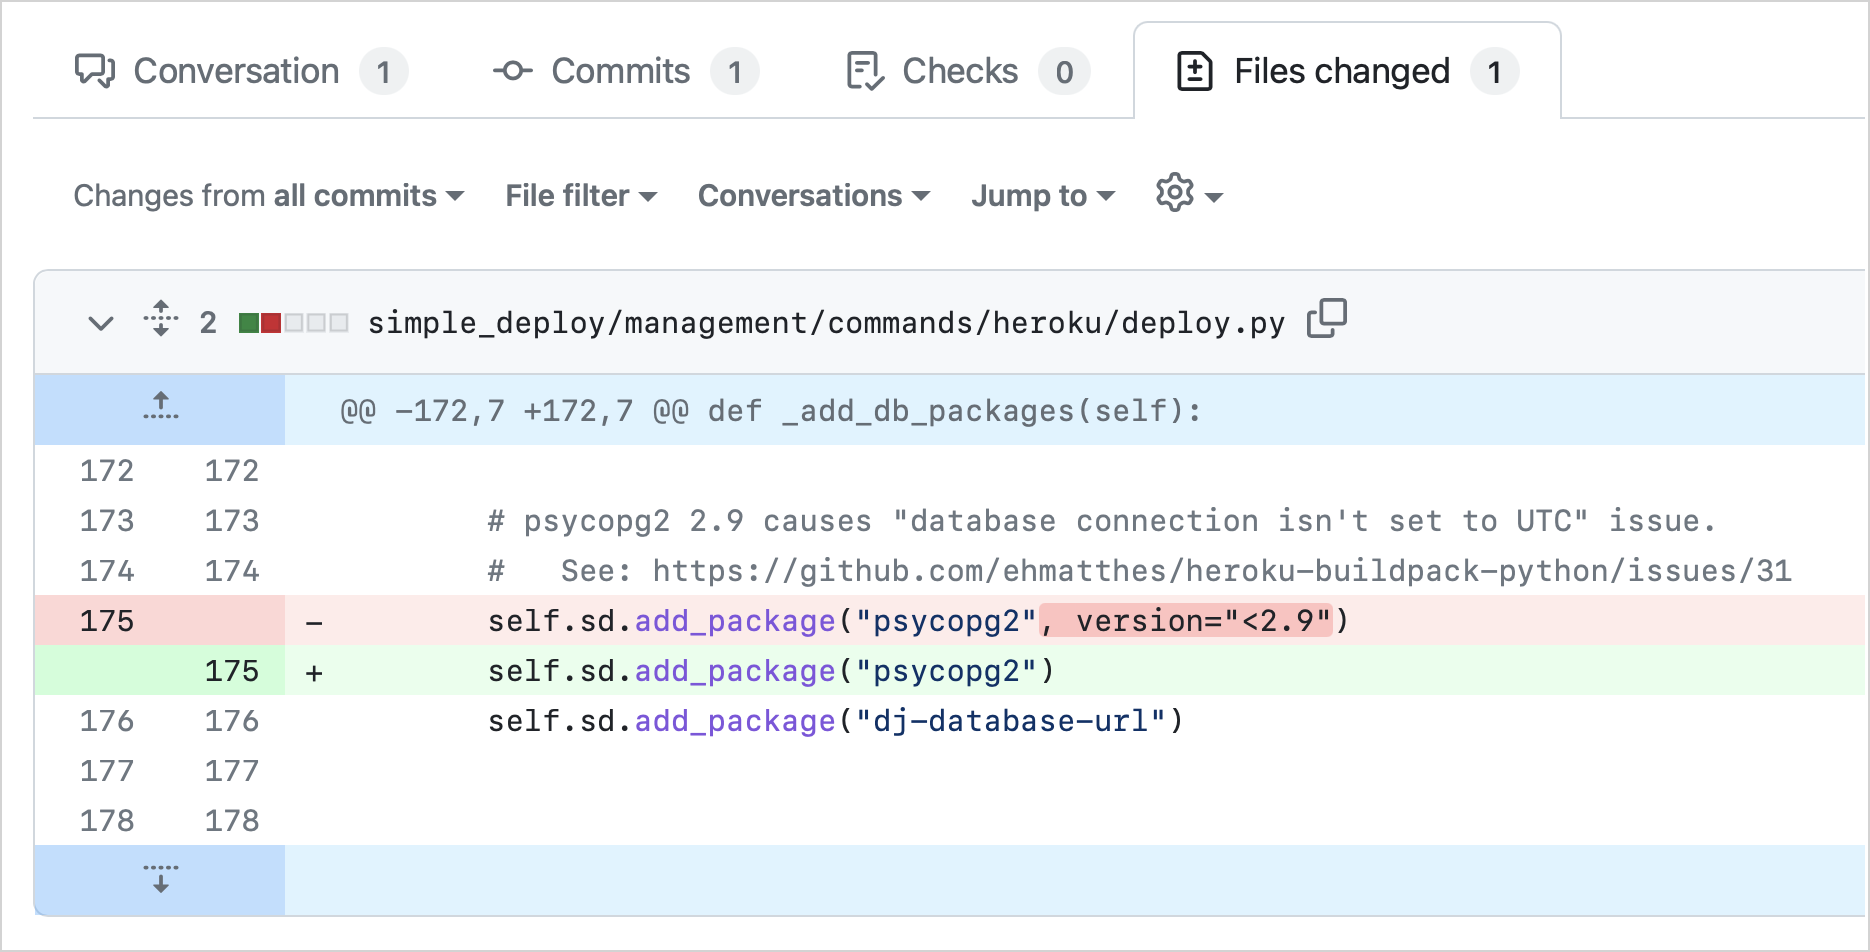This screenshot has height=952, width=1870.
Task: Switch to the Commits tab
Action: 625,71
